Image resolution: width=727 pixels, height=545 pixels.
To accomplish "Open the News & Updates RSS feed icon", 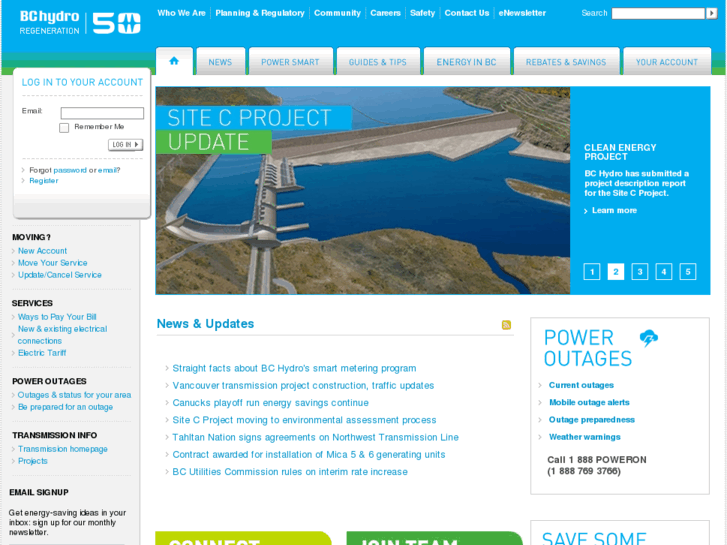I will pos(506,325).
